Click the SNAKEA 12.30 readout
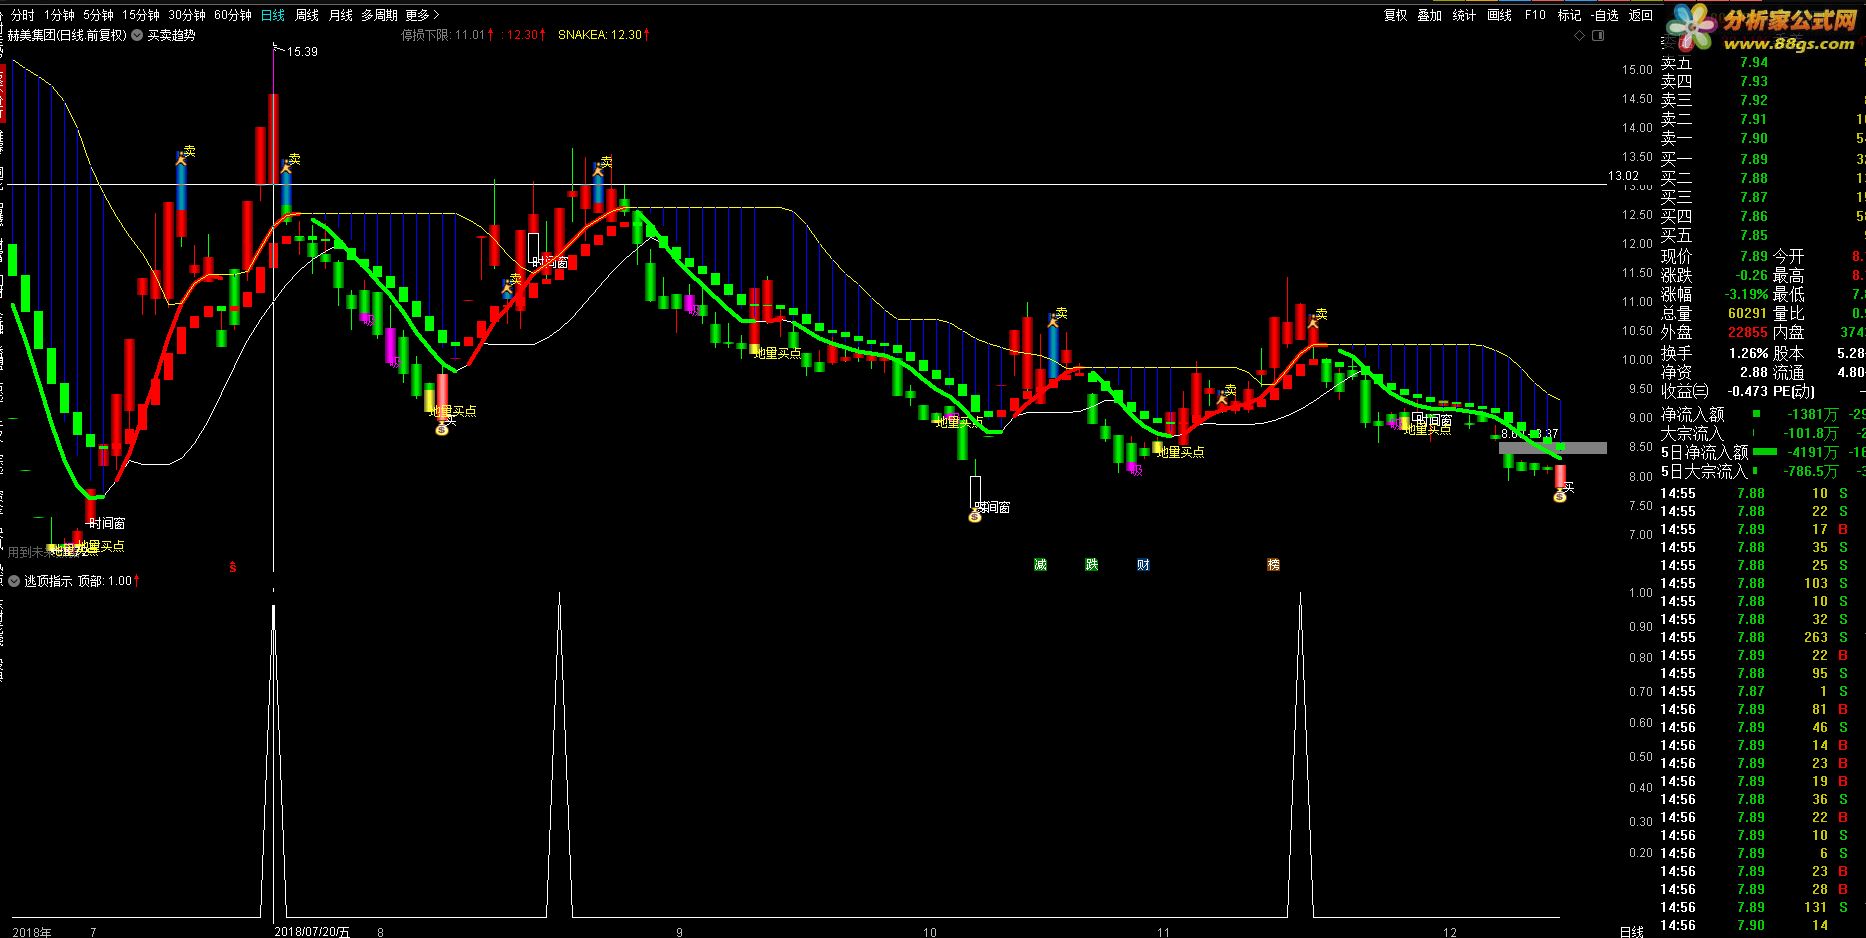This screenshot has width=1866, height=938. pos(604,35)
